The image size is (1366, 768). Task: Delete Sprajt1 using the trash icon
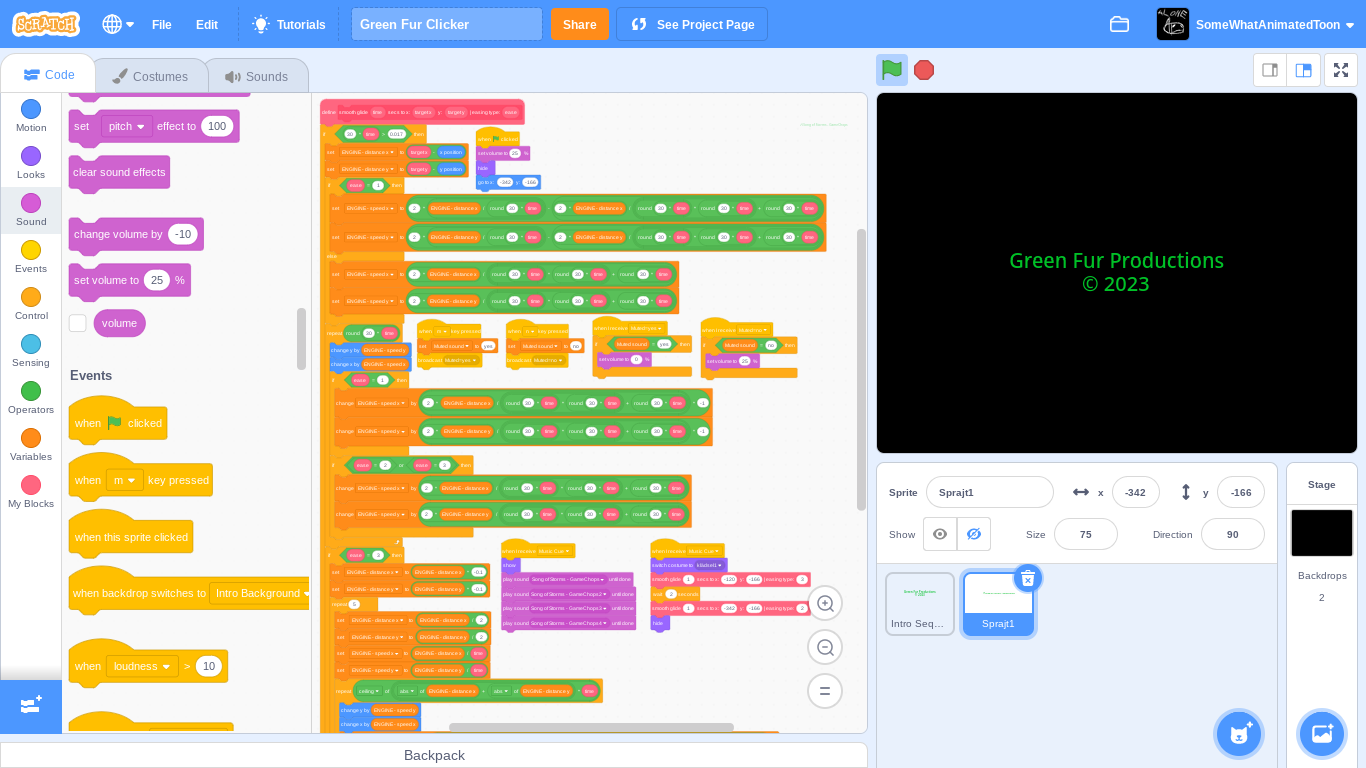[1028, 578]
